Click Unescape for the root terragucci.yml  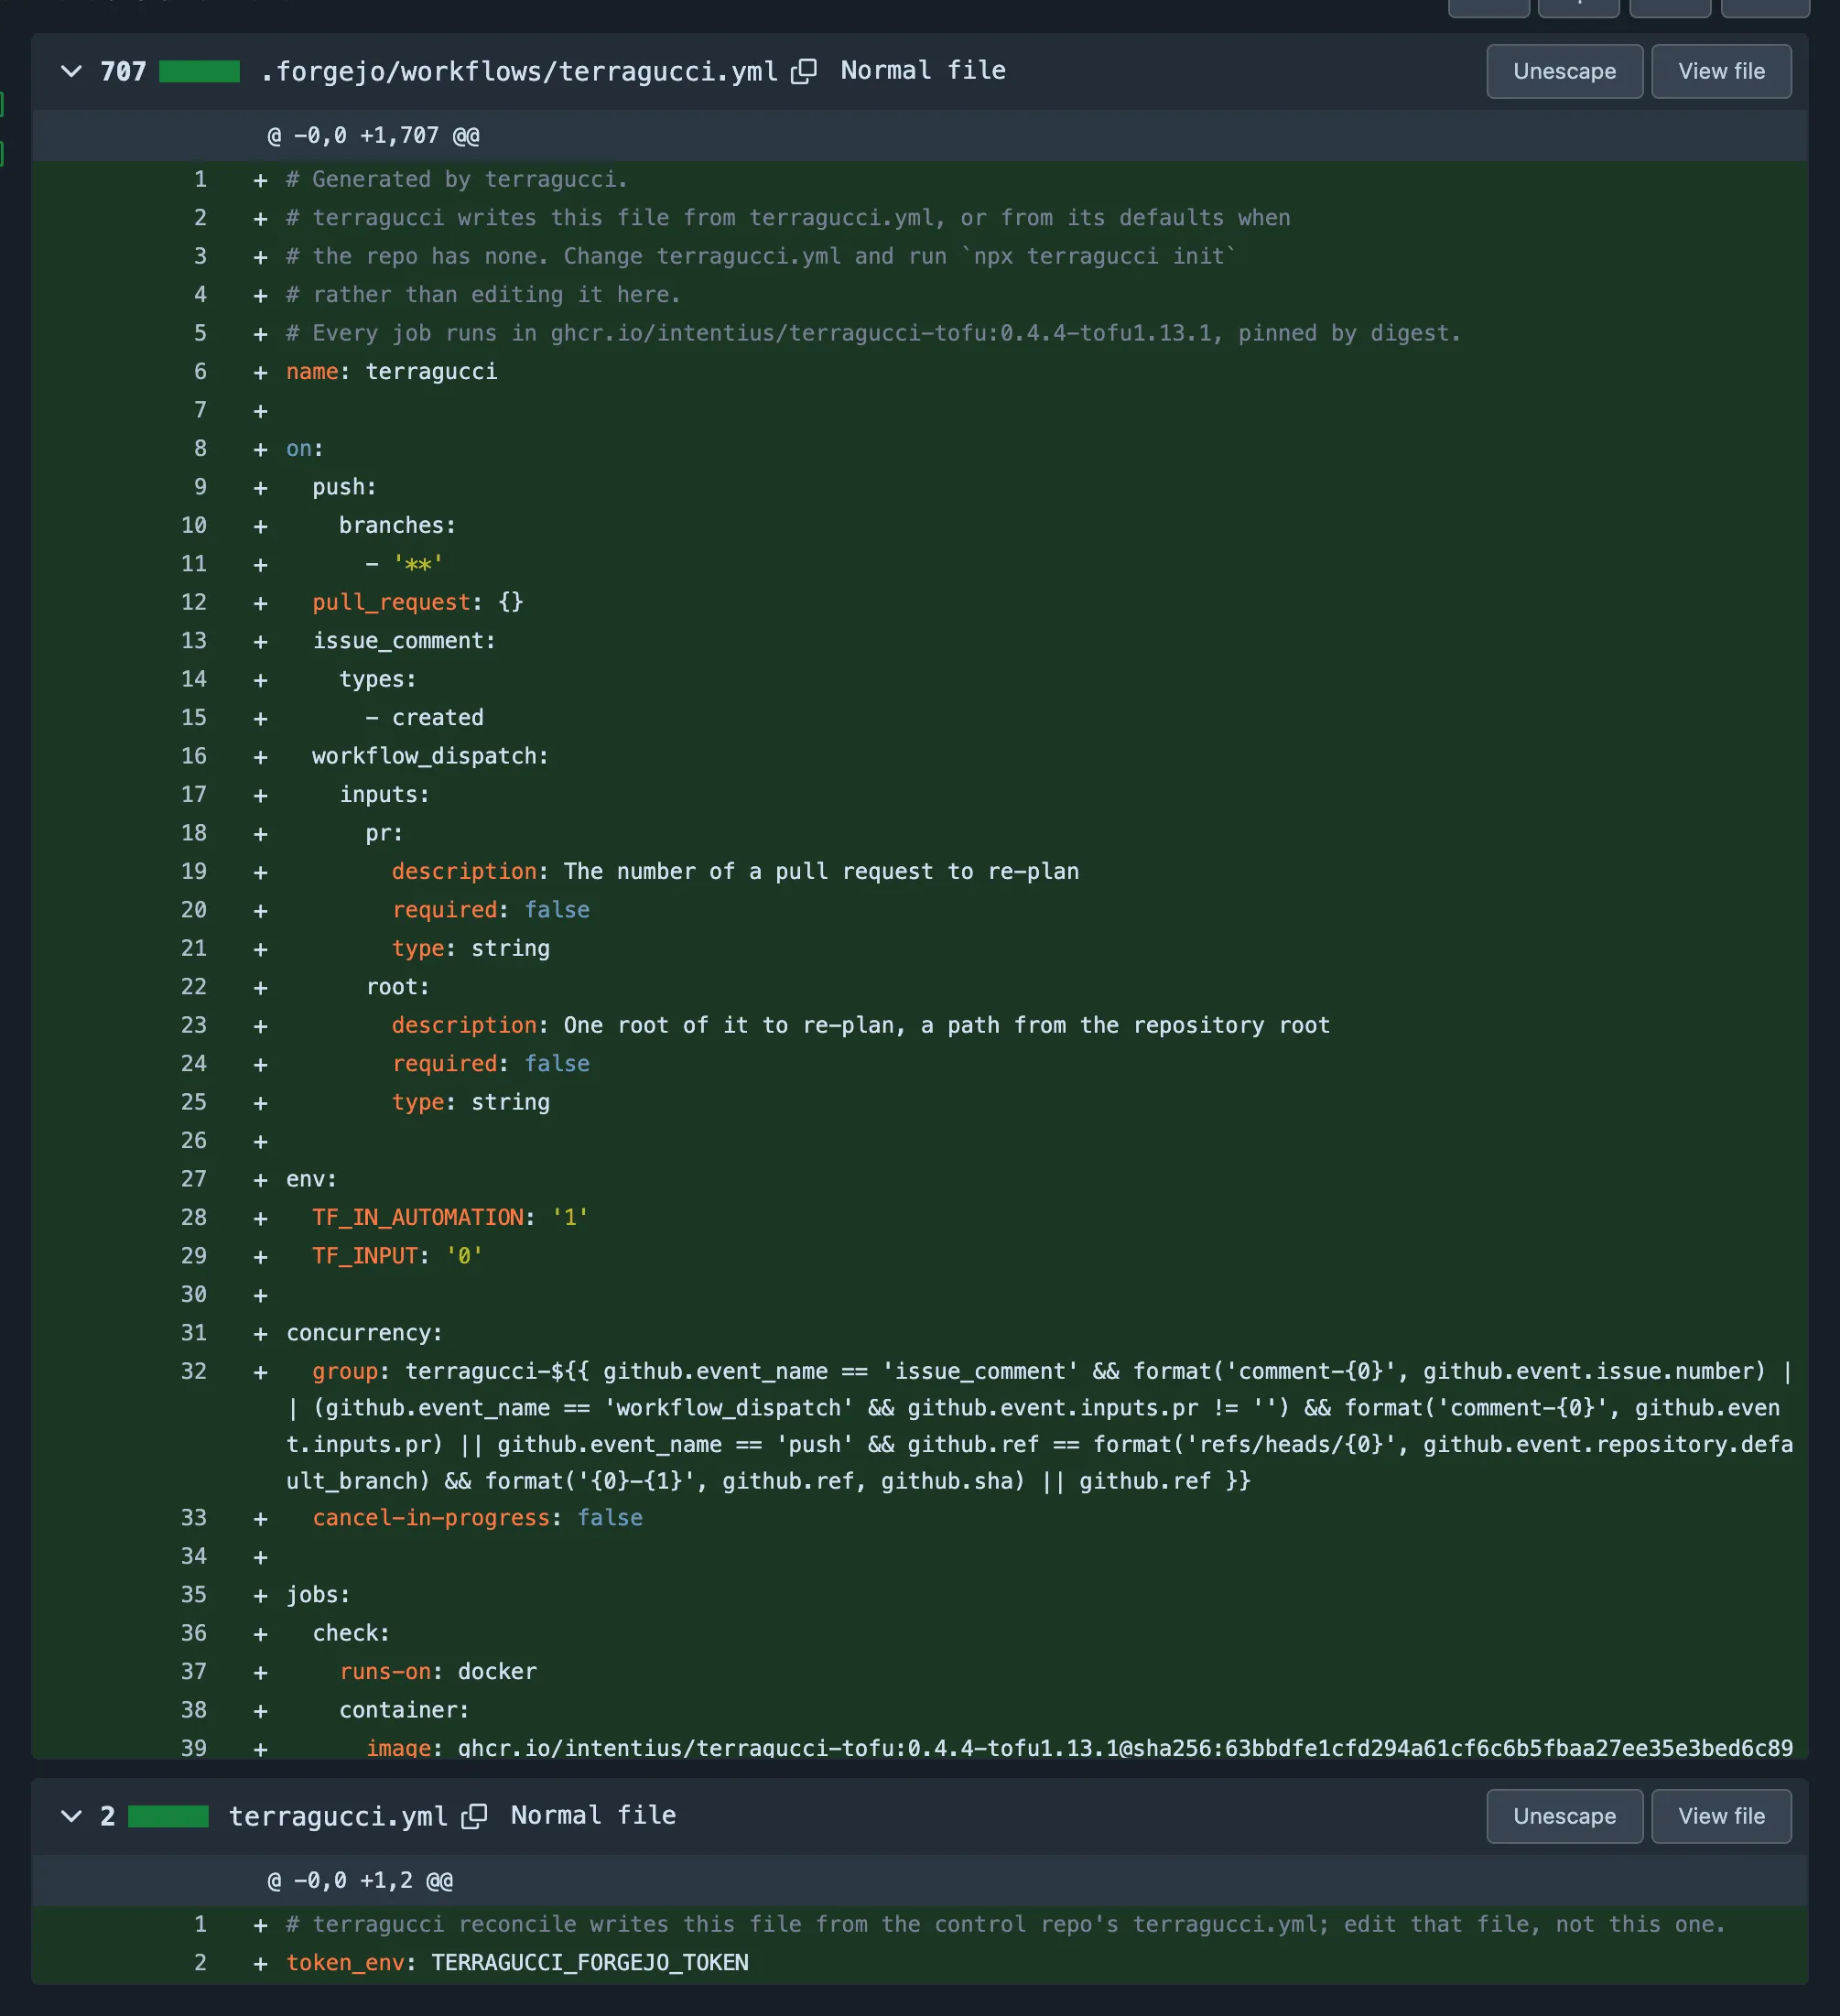[x=1564, y=1816]
